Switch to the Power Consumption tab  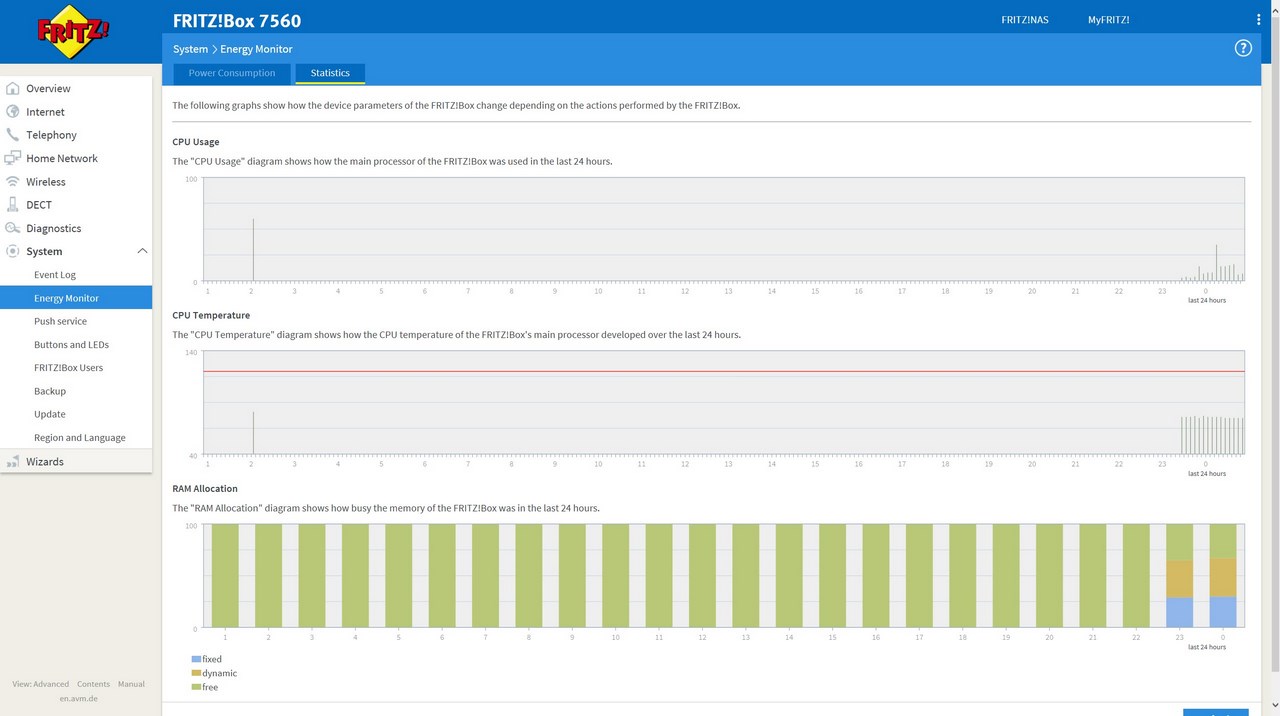coord(232,73)
